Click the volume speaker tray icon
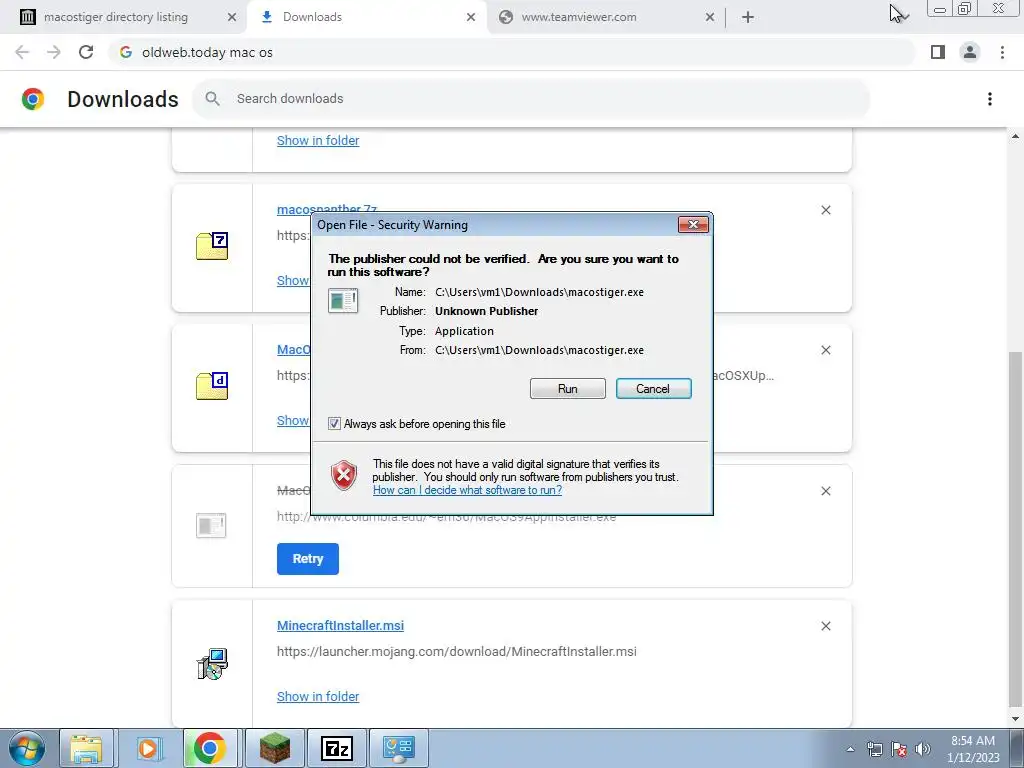1024x768 pixels. (923, 749)
